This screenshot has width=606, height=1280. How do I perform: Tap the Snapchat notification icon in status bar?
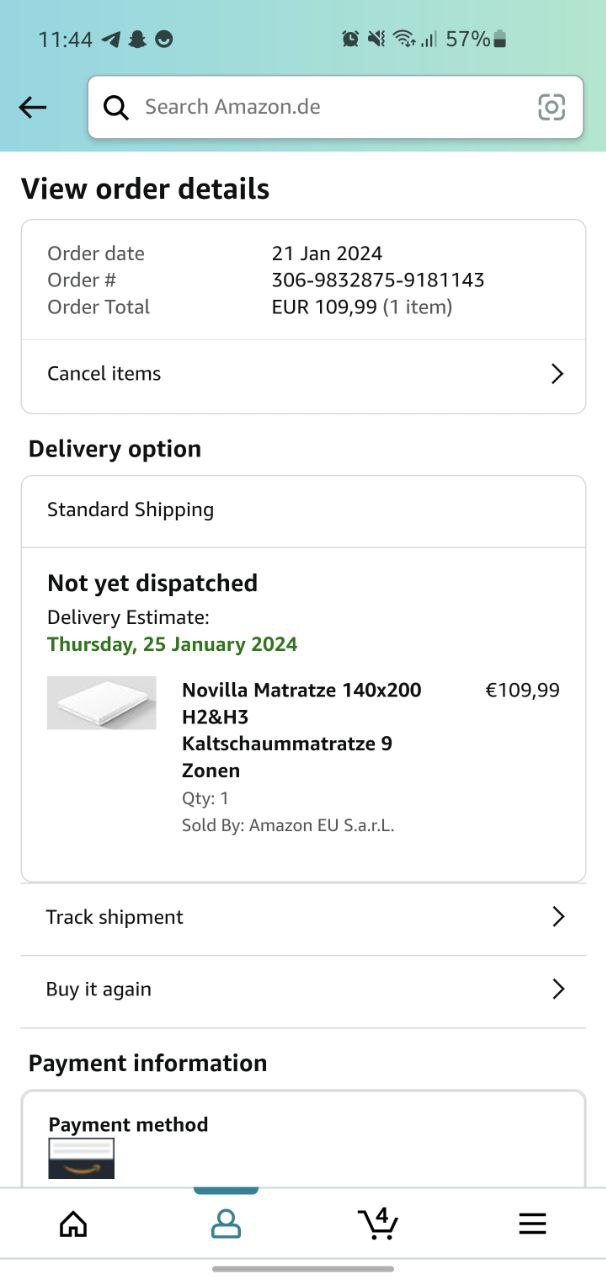[137, 40]
